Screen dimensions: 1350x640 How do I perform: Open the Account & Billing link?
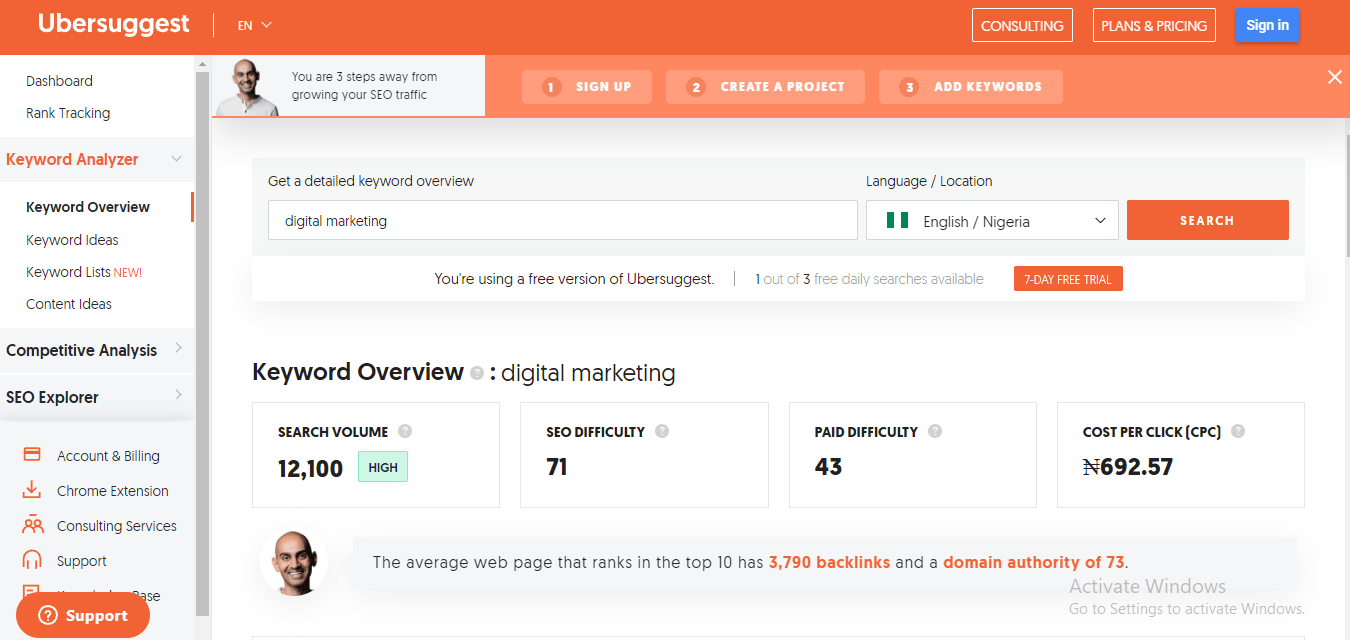(x=108, y=456)
